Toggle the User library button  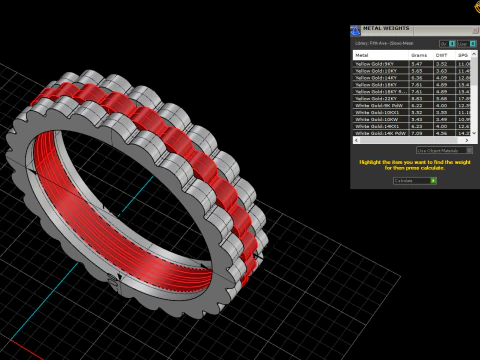[x=467, y=44]
